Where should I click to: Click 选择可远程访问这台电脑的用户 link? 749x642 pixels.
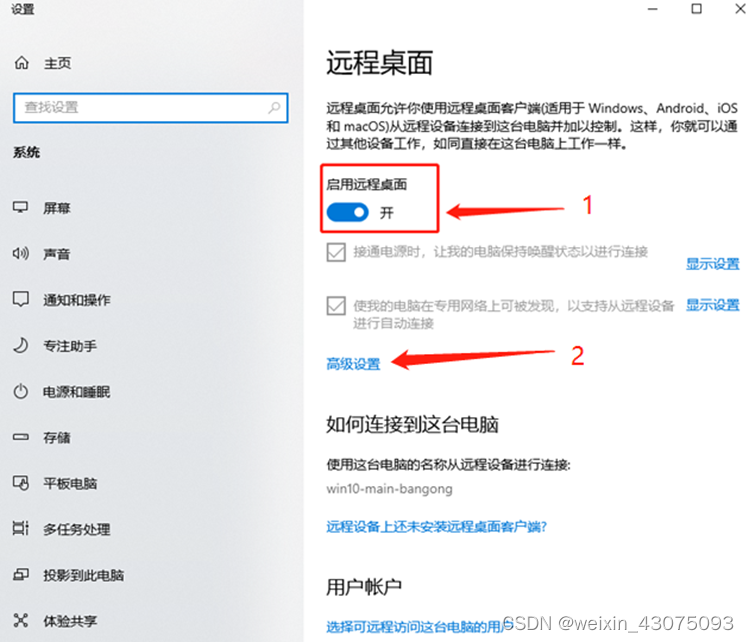[416, 626]
